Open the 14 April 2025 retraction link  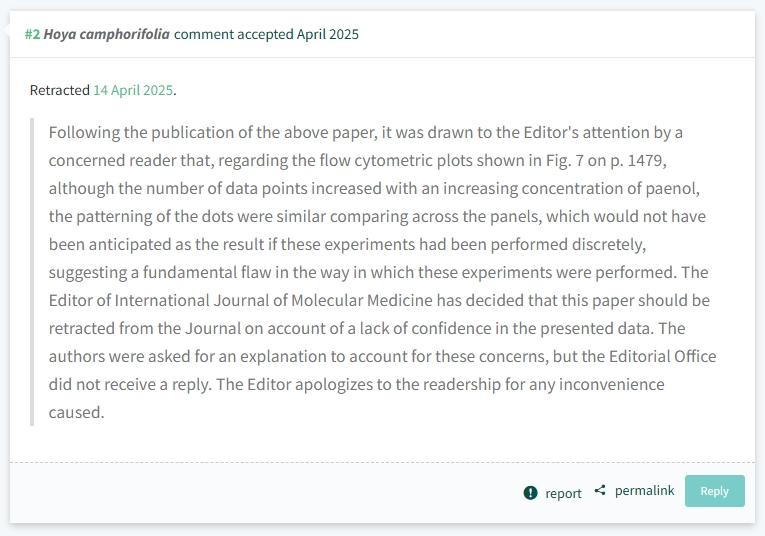pyautogui.click(x=133, y=90)
